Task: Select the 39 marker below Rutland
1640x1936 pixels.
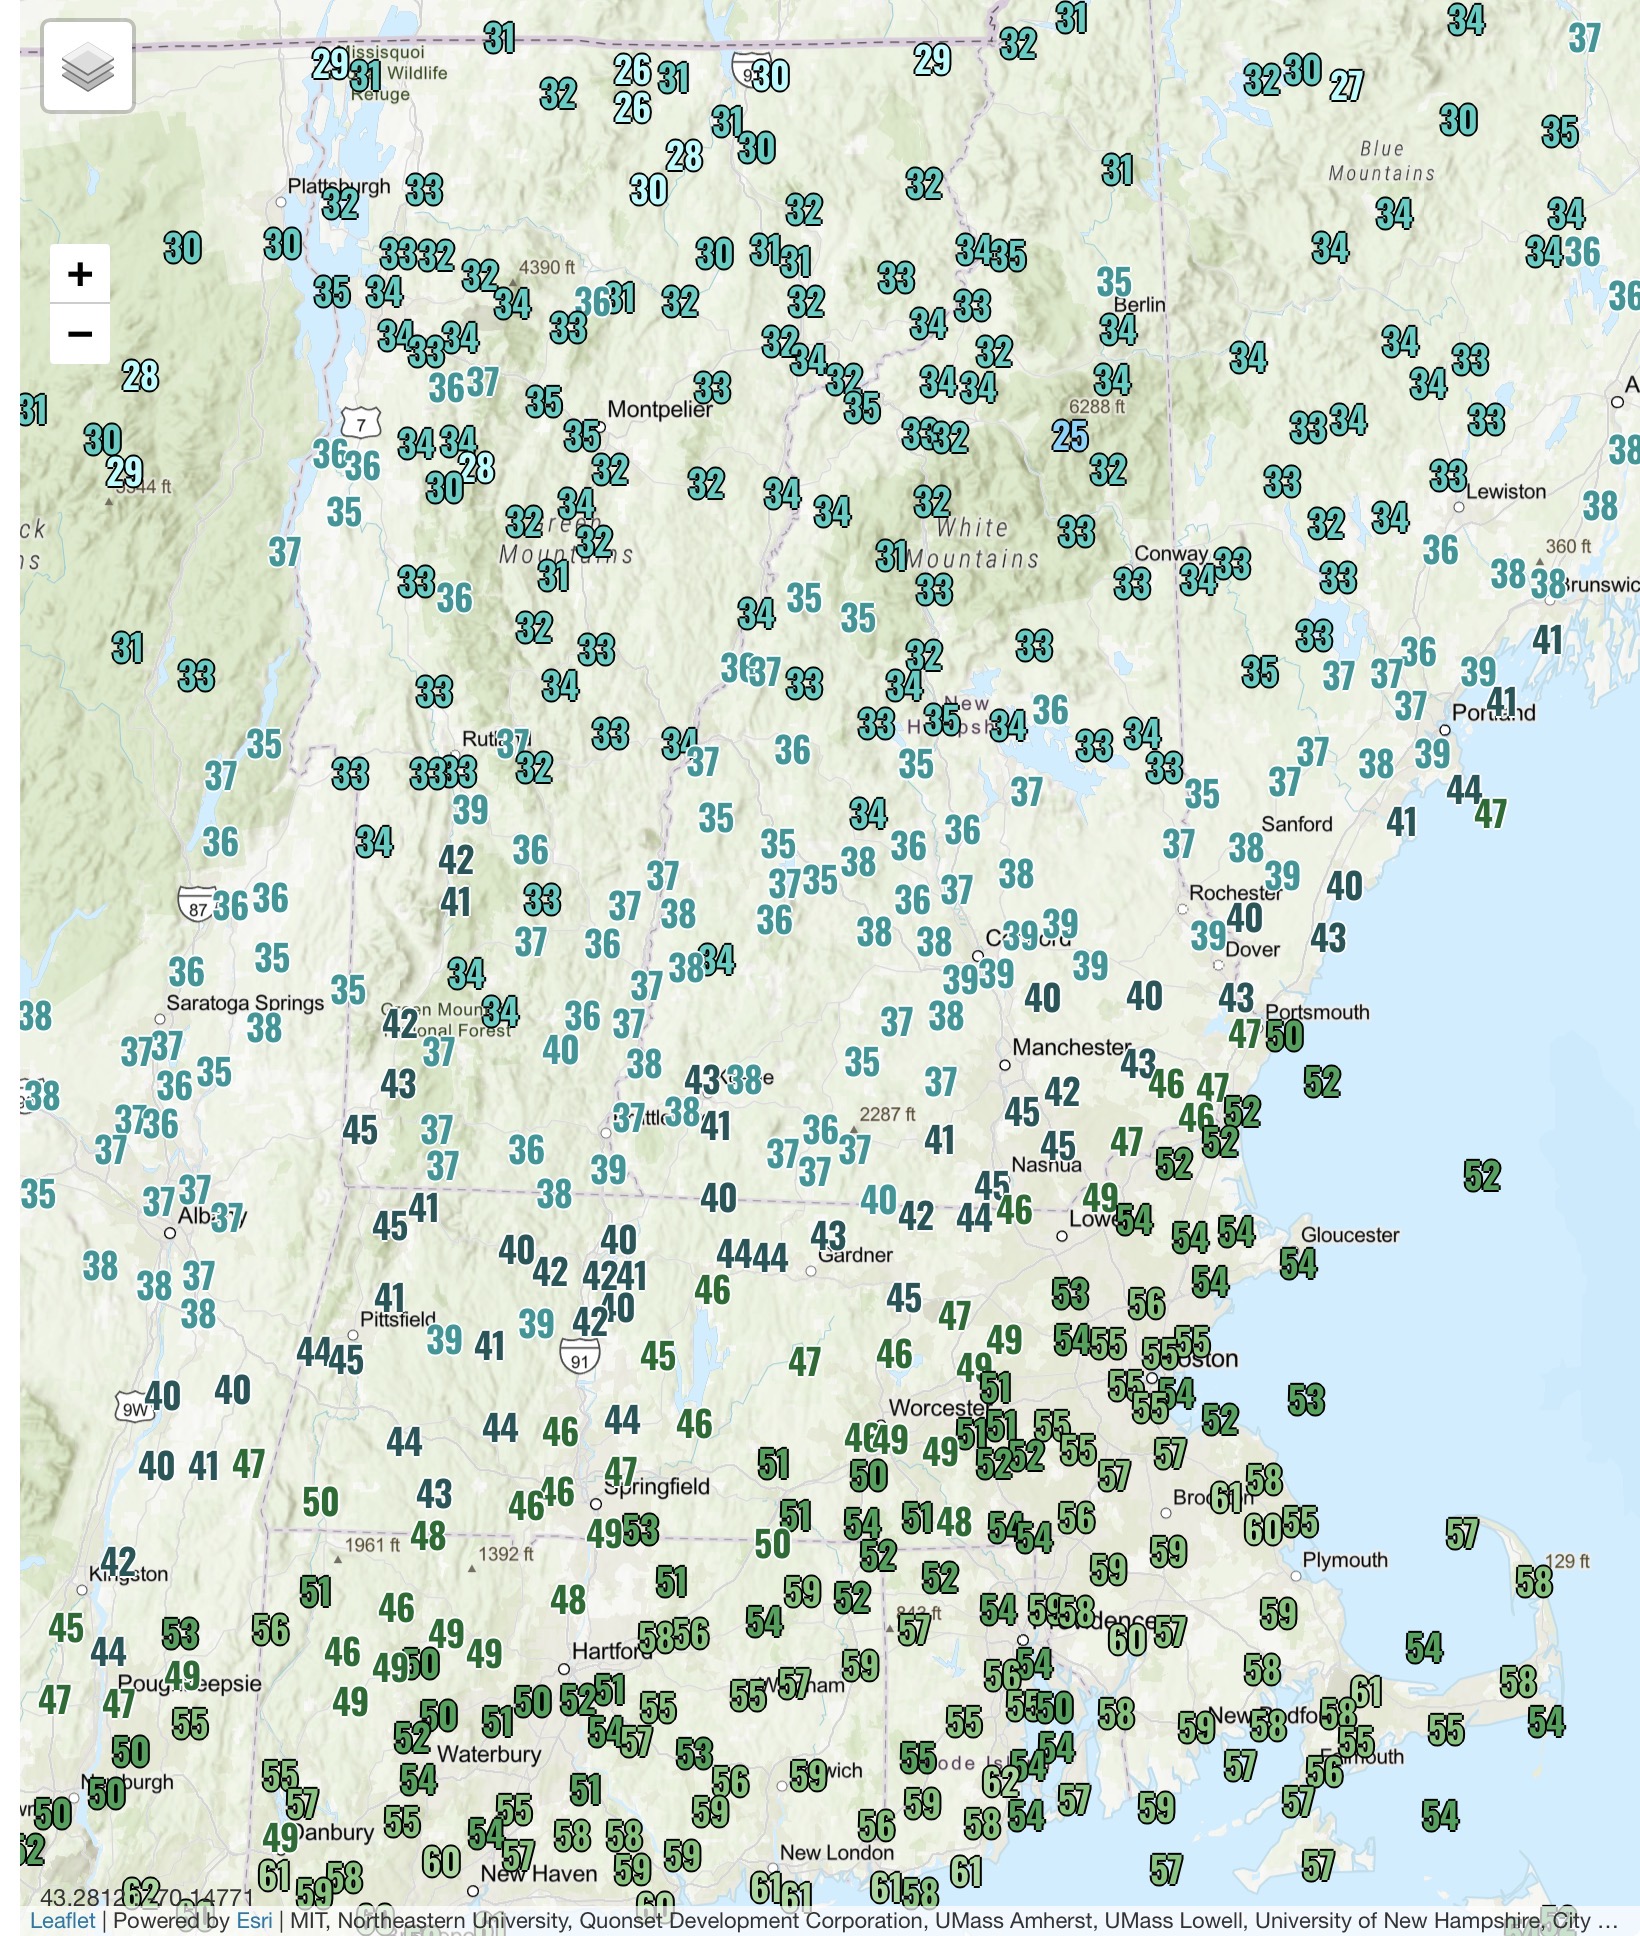Action: click(x=470, y=810)
